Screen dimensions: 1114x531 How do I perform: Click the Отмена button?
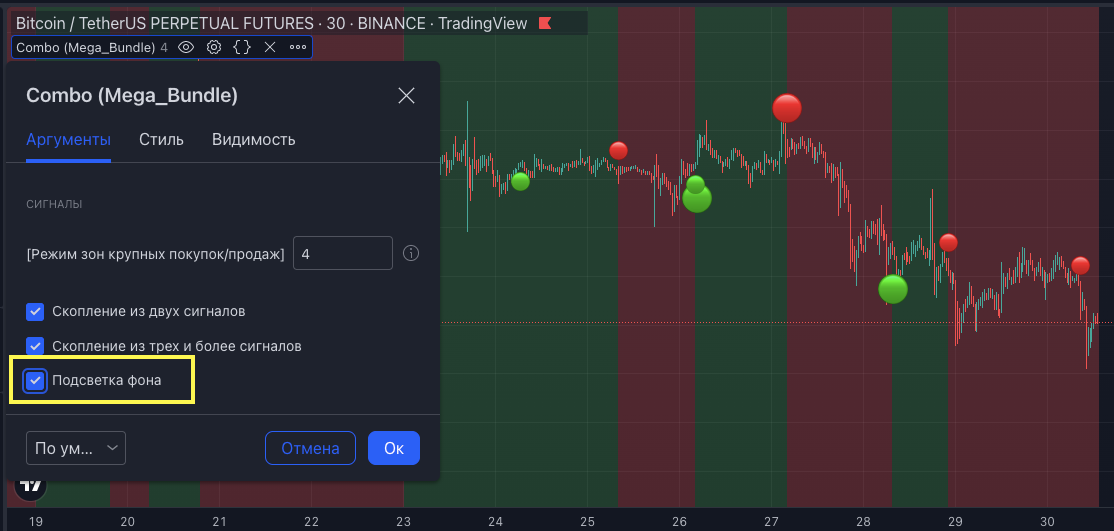pos(310,448)
